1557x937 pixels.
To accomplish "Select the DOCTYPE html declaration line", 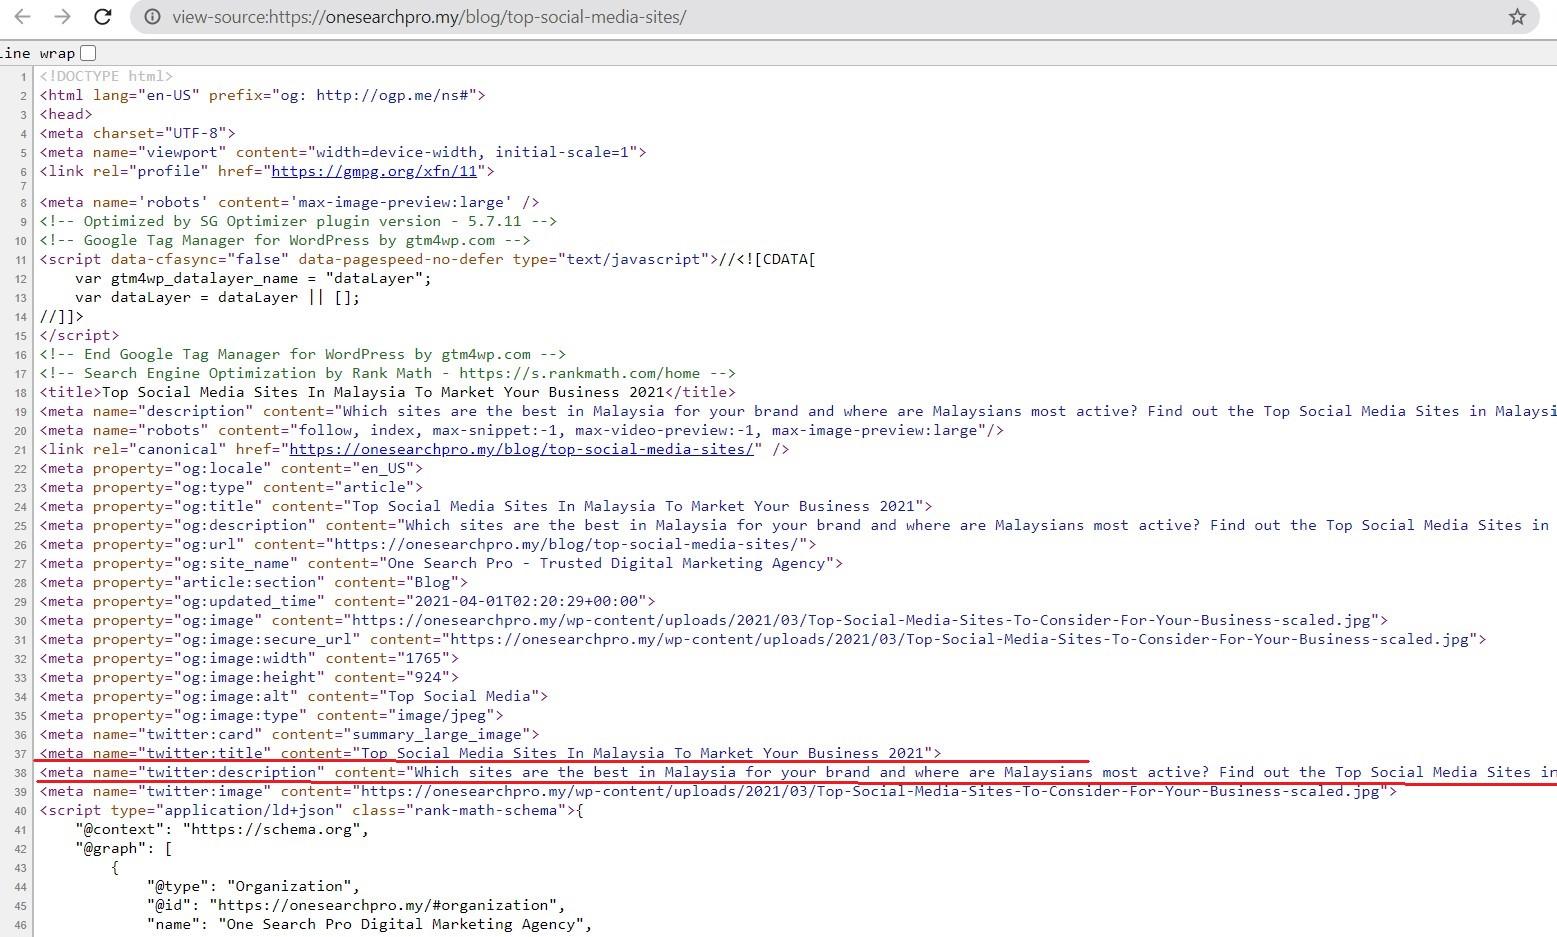I will [x=106, y=76].
